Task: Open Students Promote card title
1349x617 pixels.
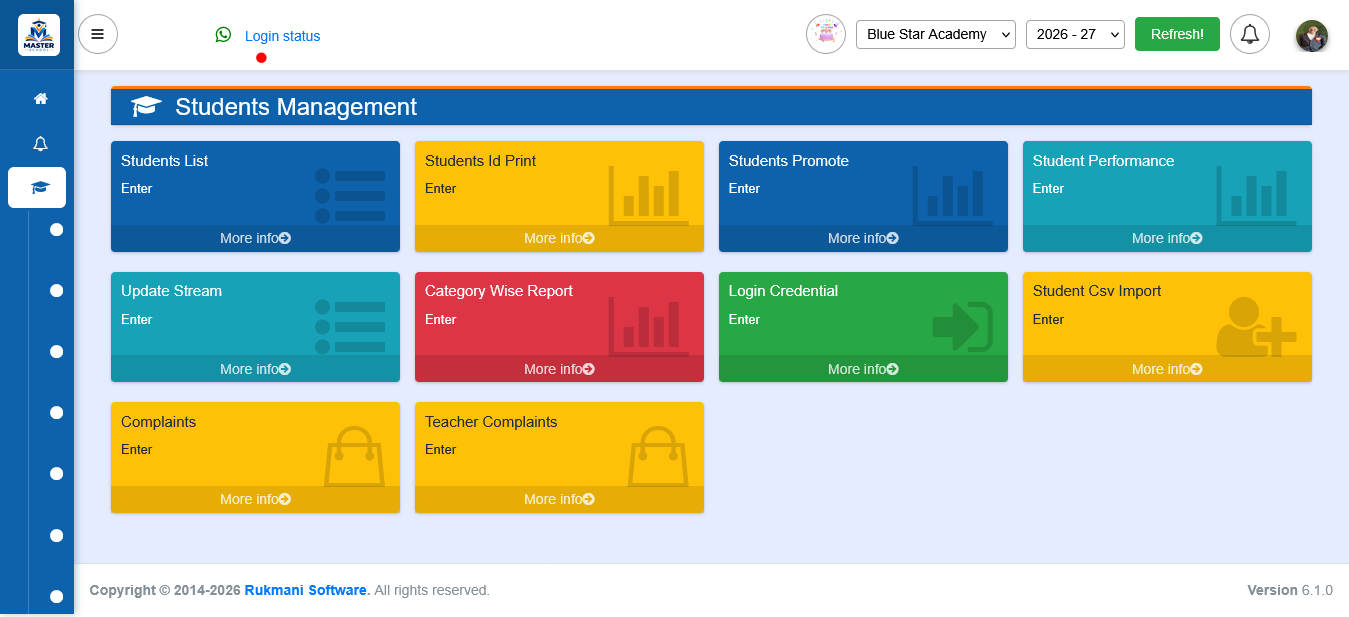Action: click(x=789, y=161)
